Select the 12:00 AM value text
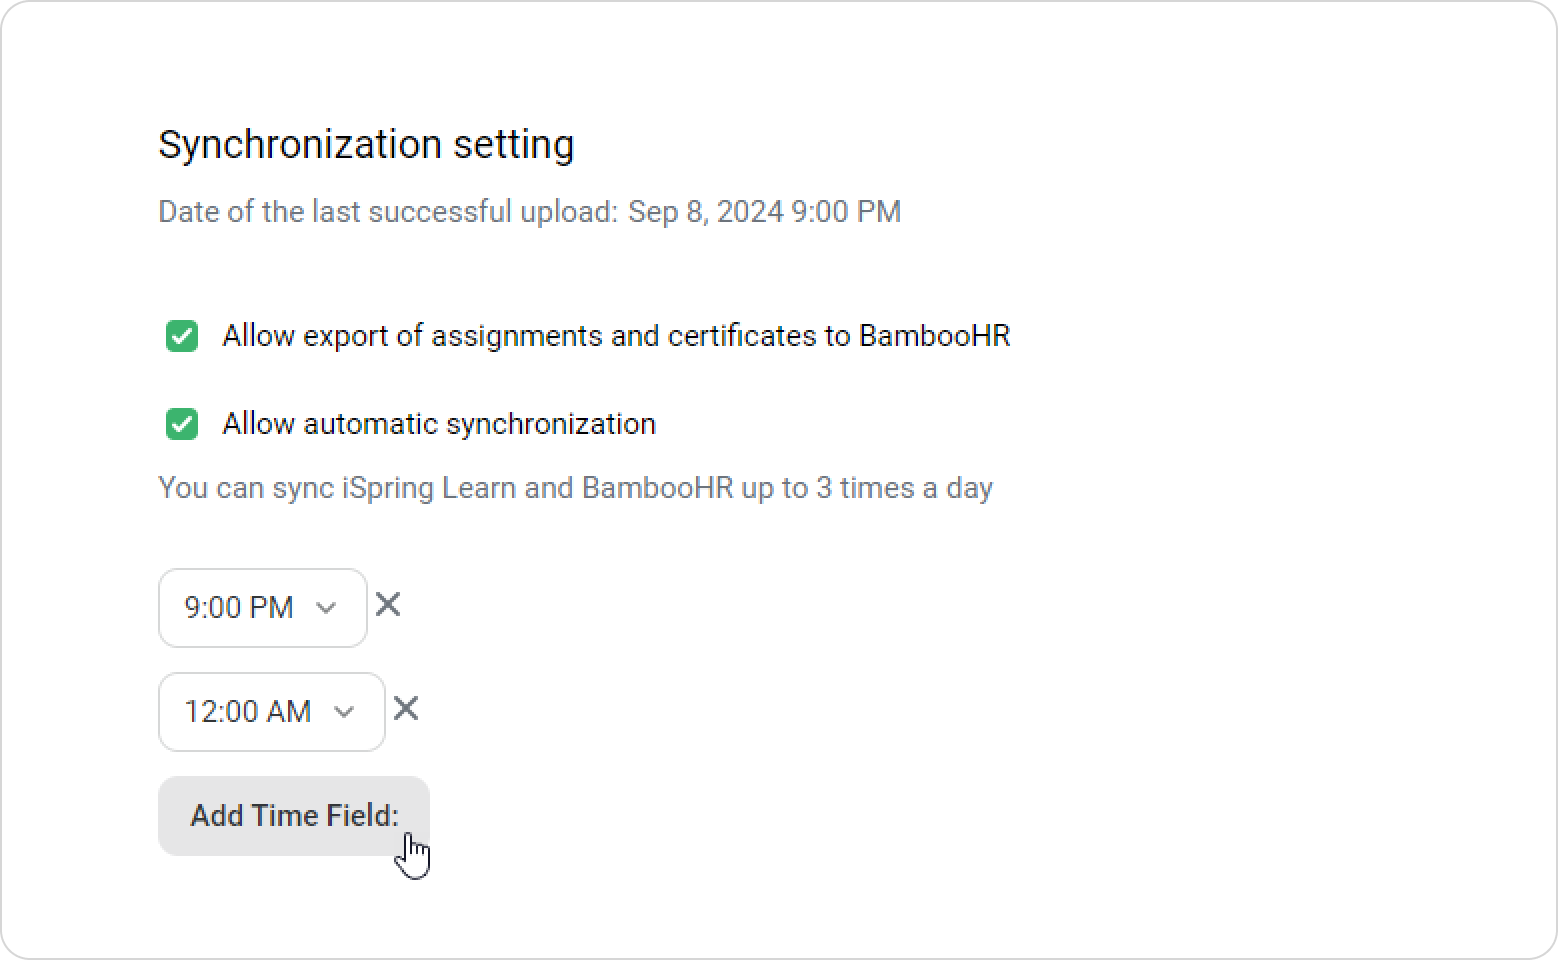 pyautogui.click(x=248, y=712)
